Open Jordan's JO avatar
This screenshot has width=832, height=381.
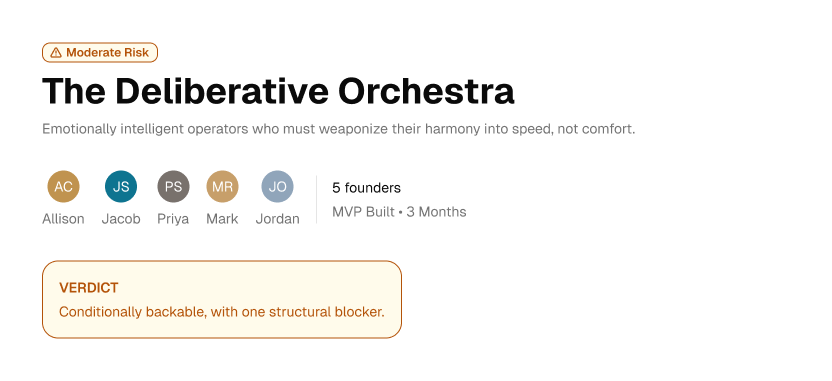point(278,187)
